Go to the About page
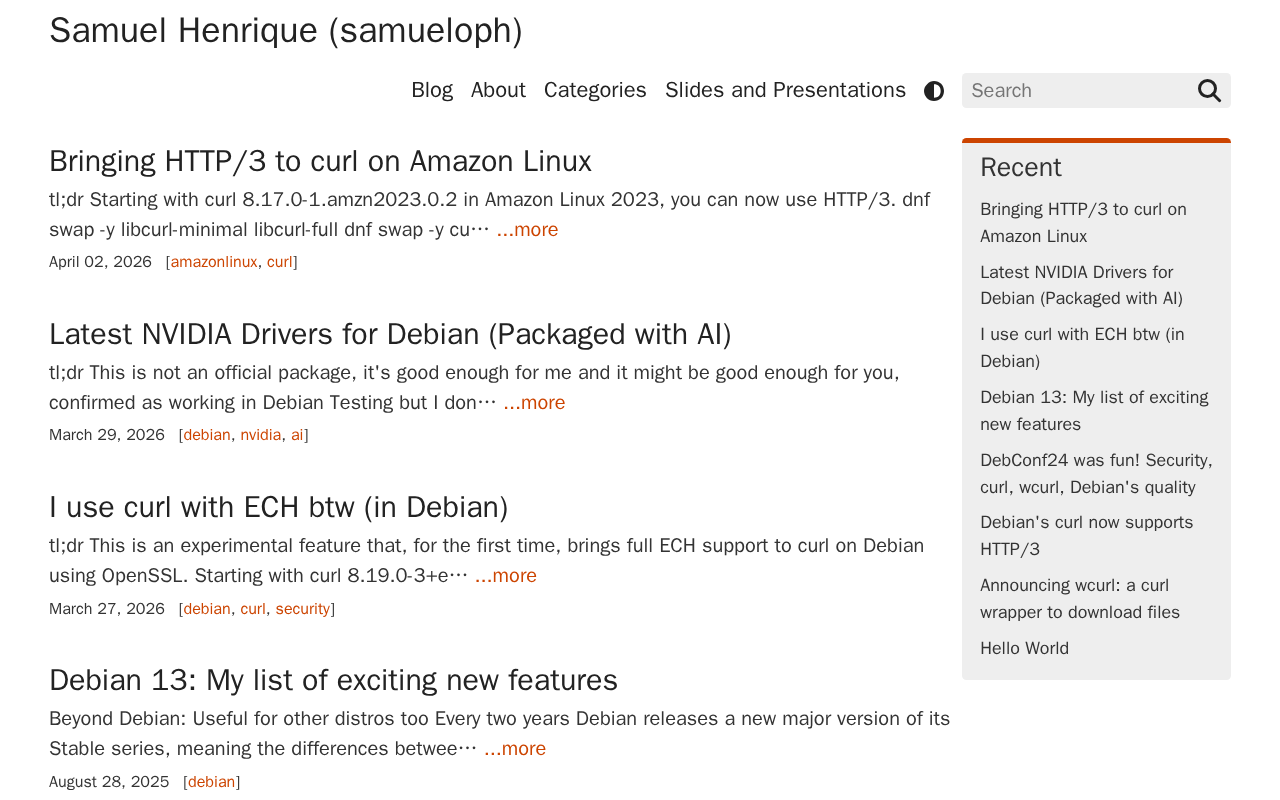Screen dimensions: 1280x800 tap(498, 90)
